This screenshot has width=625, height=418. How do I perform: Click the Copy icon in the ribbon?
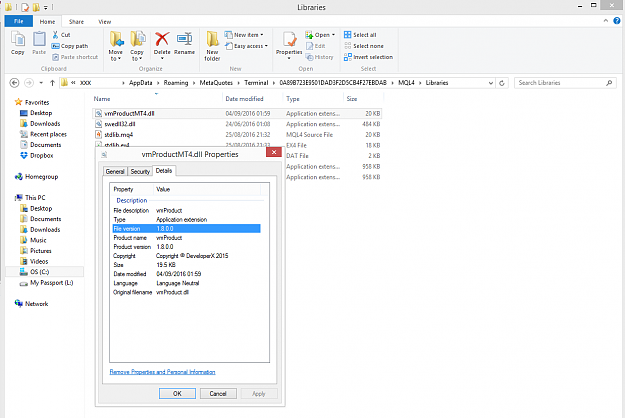[x=18, y=43]
